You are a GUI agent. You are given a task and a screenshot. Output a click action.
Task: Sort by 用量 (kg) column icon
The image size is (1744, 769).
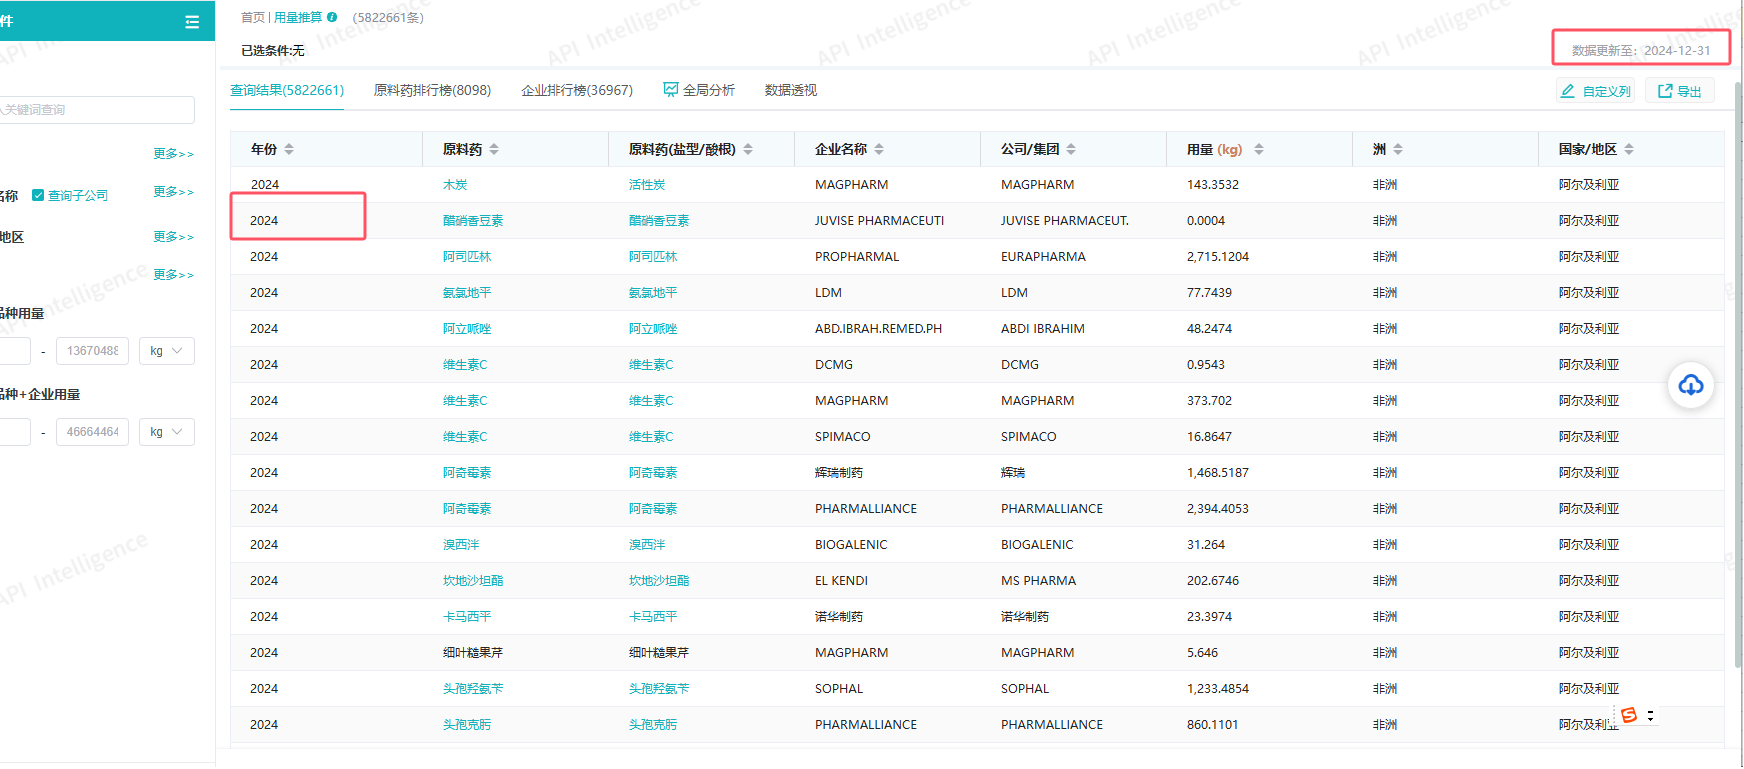[x=1258, y=149]
